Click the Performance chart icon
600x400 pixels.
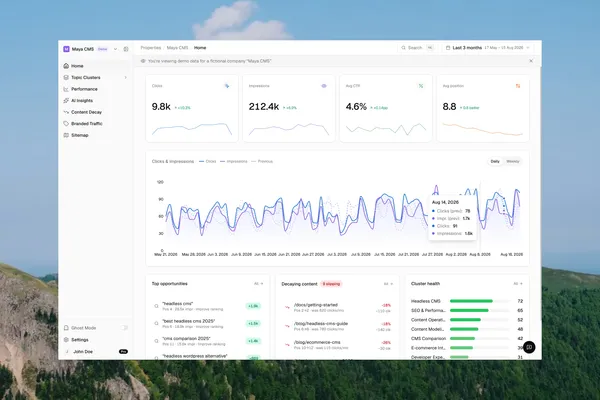point(66,89)
